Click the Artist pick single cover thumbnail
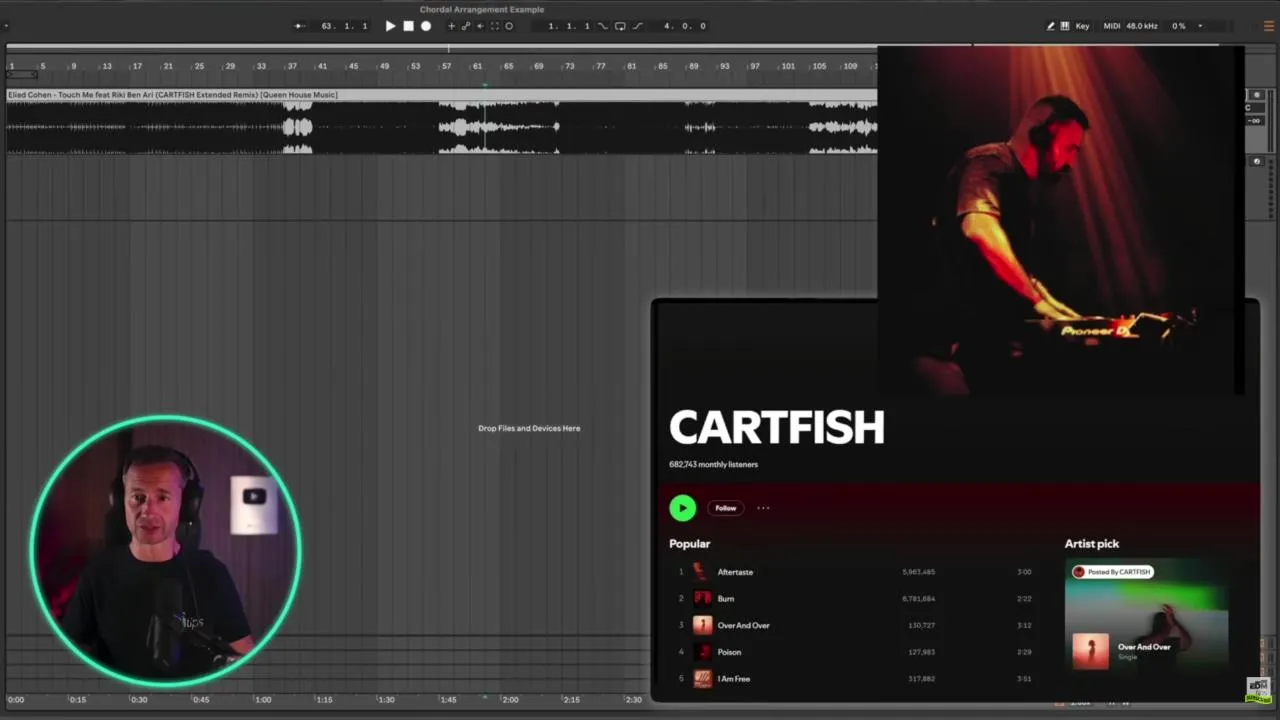Screen dimensions: 1280x720 [1090, 651]
